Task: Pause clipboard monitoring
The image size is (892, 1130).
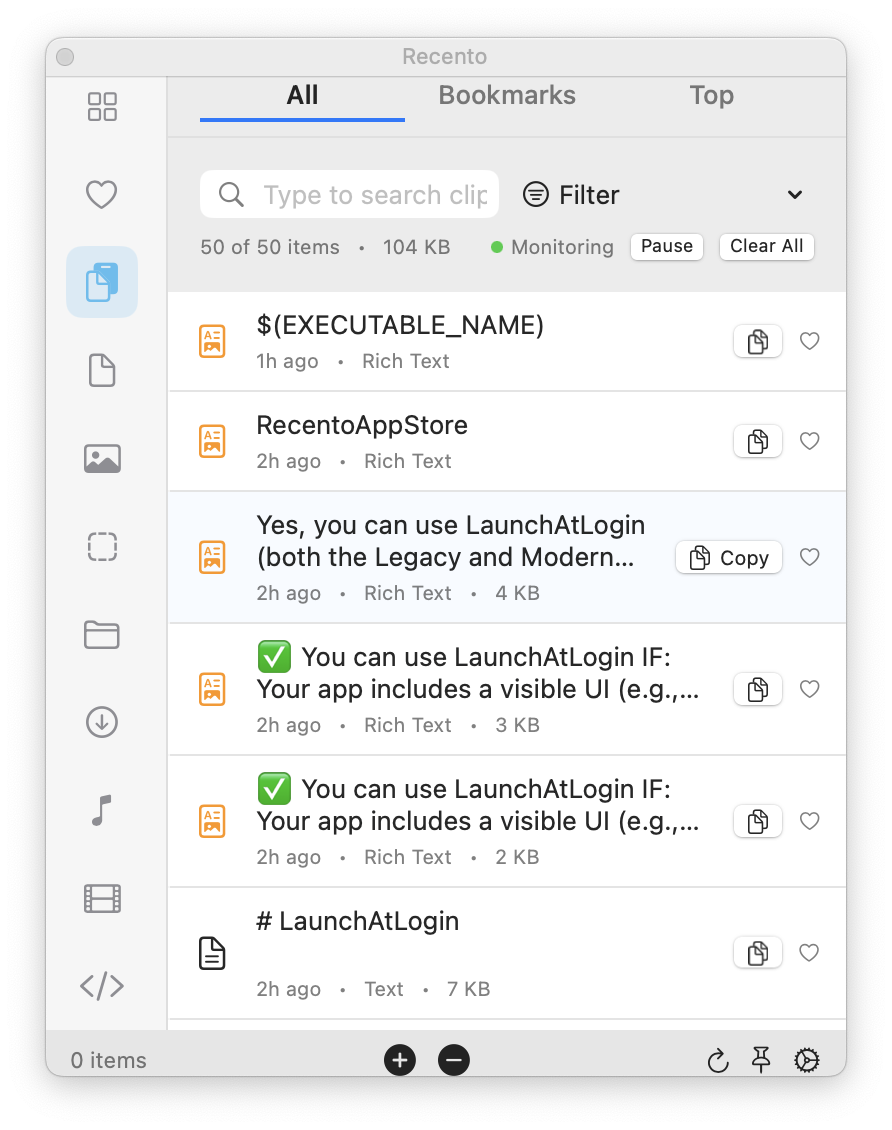Action: pyautogui.click(x=666, y=246)
